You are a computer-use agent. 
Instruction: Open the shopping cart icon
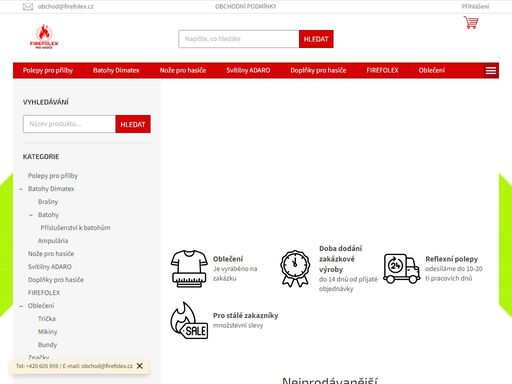(471, 22)
